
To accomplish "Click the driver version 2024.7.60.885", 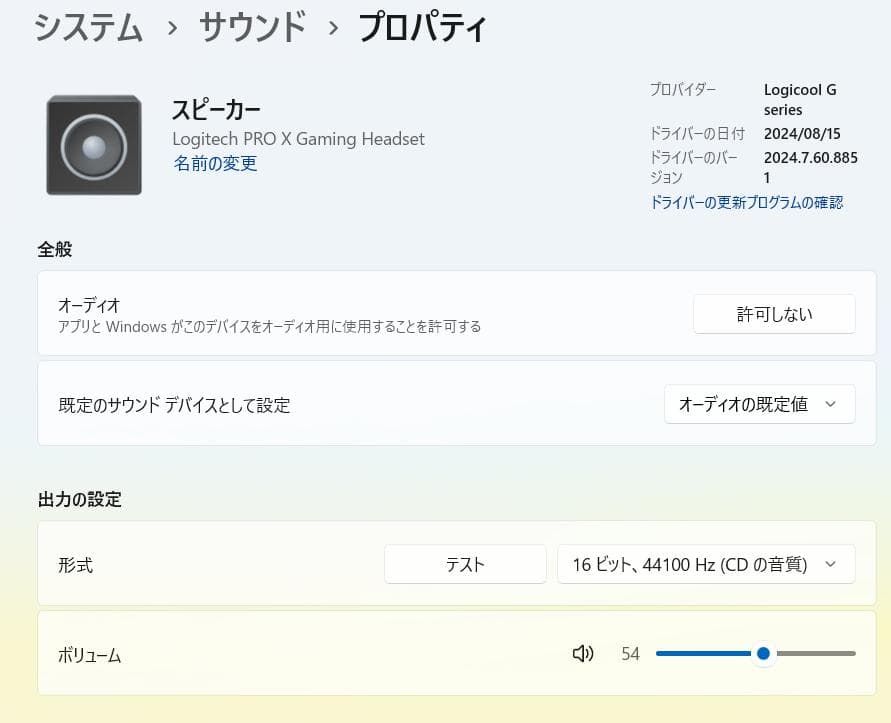I will [811, 167].
